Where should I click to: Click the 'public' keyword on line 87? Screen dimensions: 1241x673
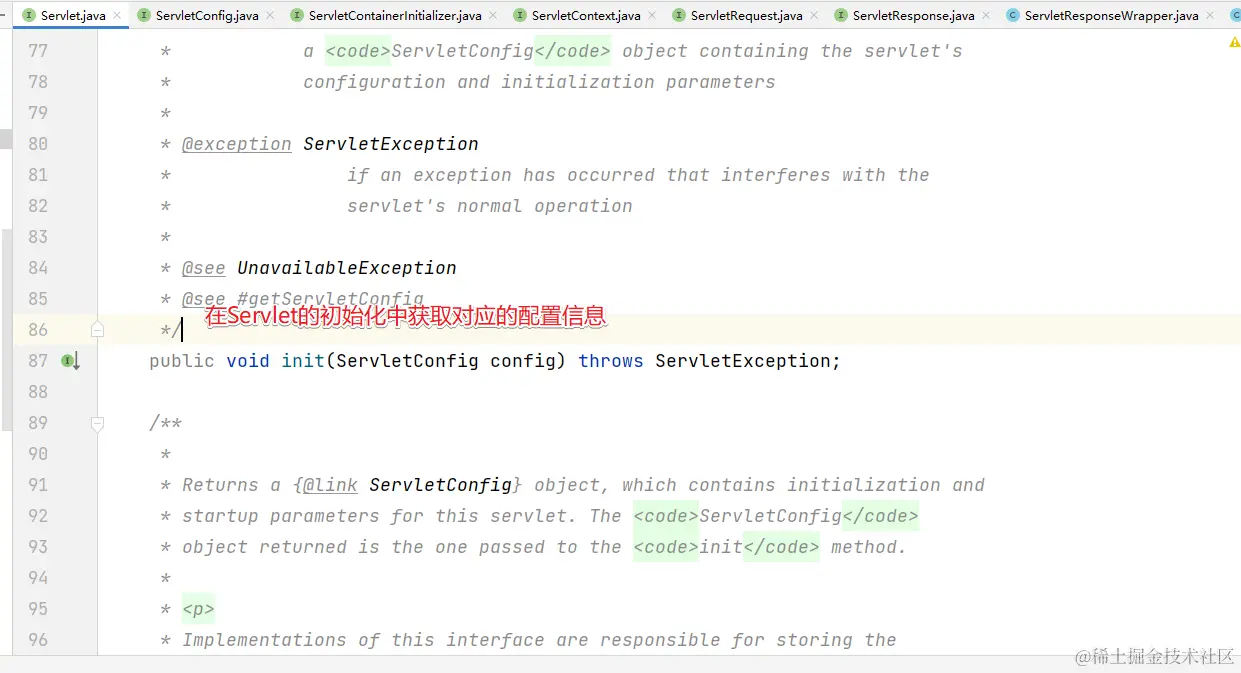point(182,361)
